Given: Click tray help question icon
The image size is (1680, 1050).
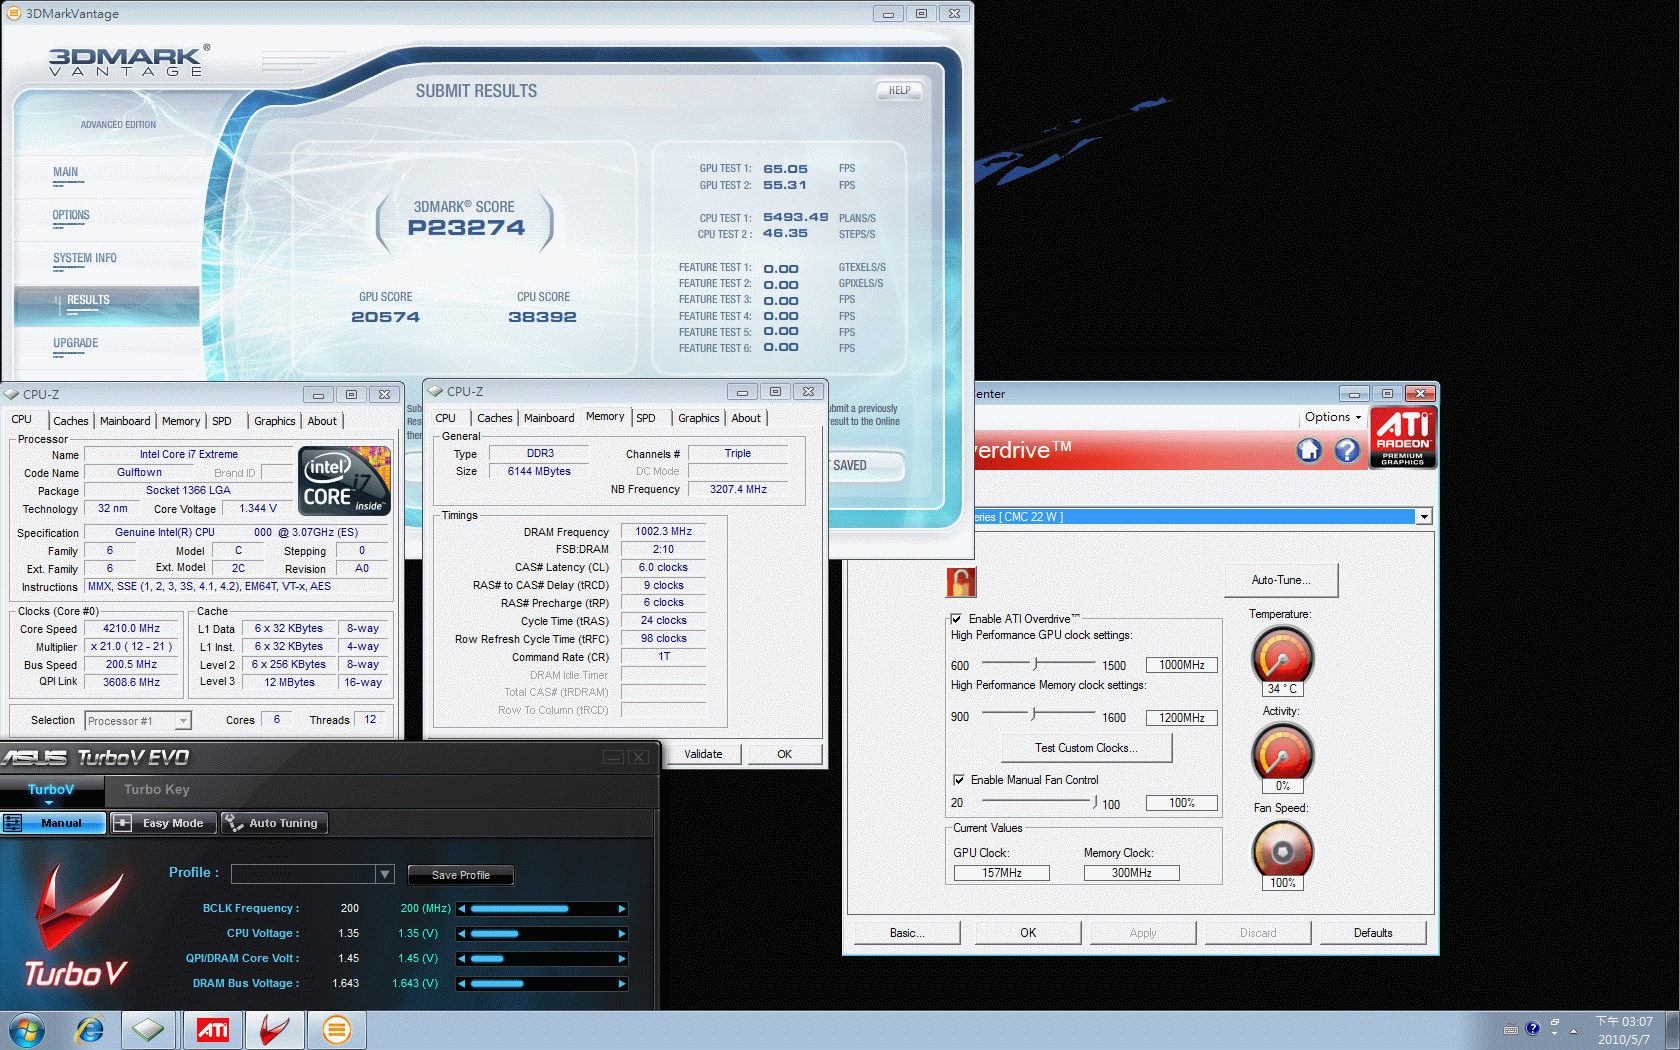Looking at the screenshot, I should 1533,1028.
